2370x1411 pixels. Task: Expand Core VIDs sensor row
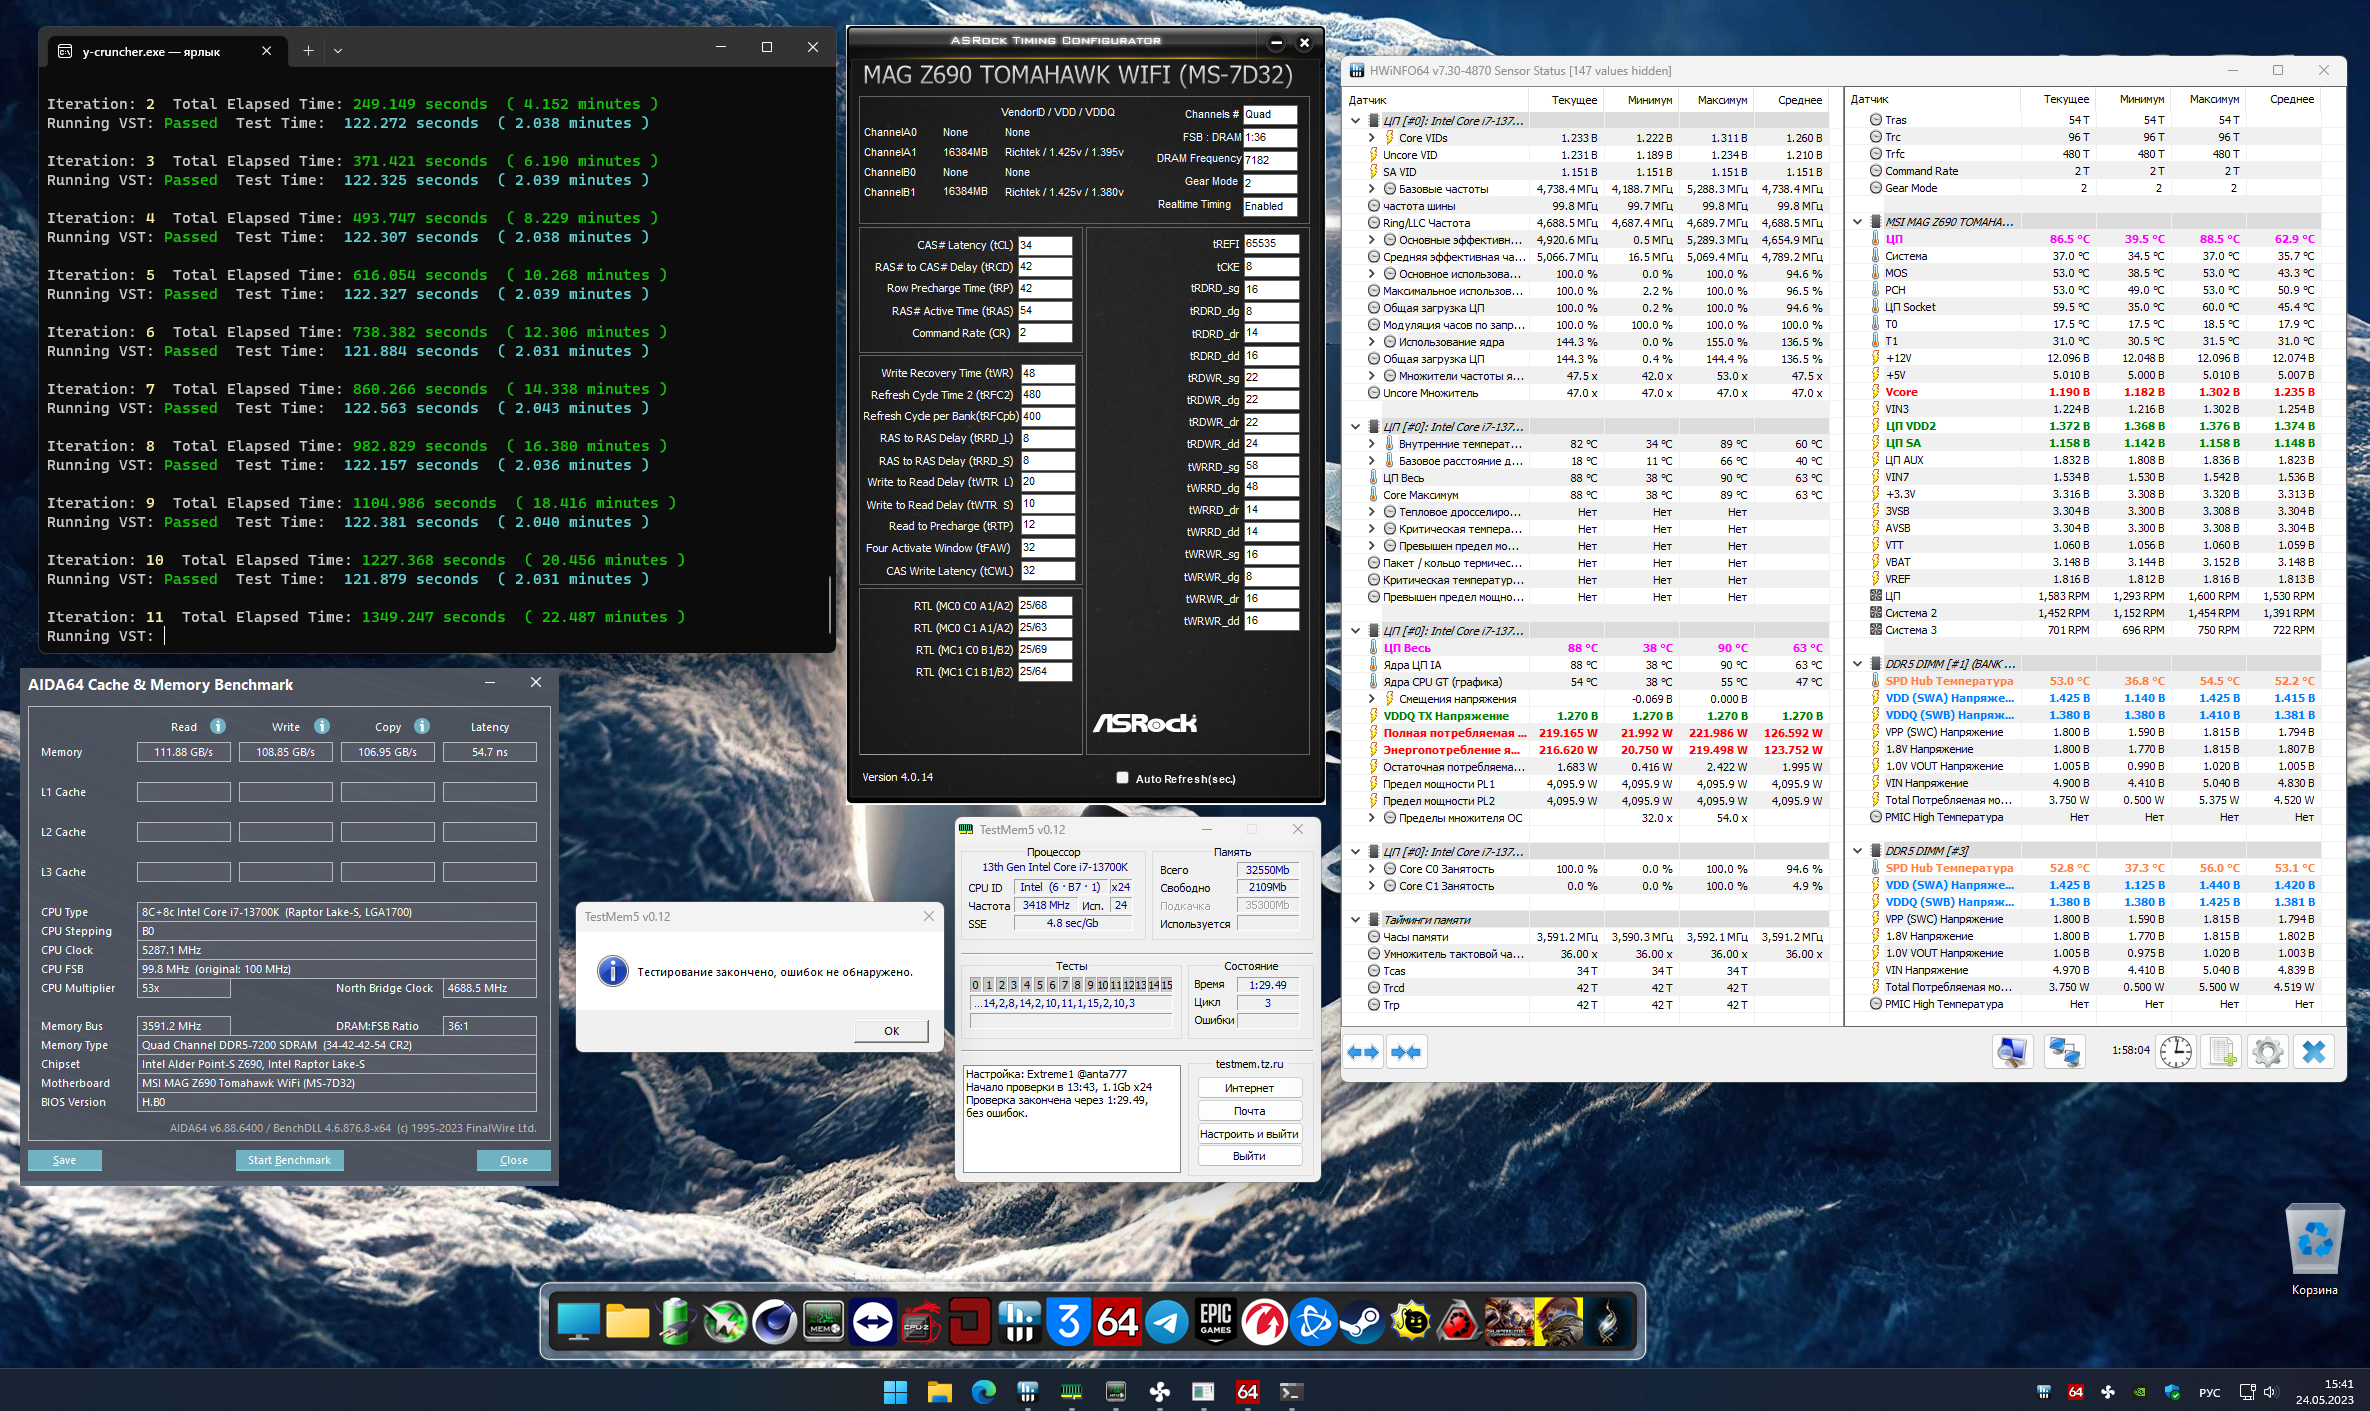[1372, 138]
